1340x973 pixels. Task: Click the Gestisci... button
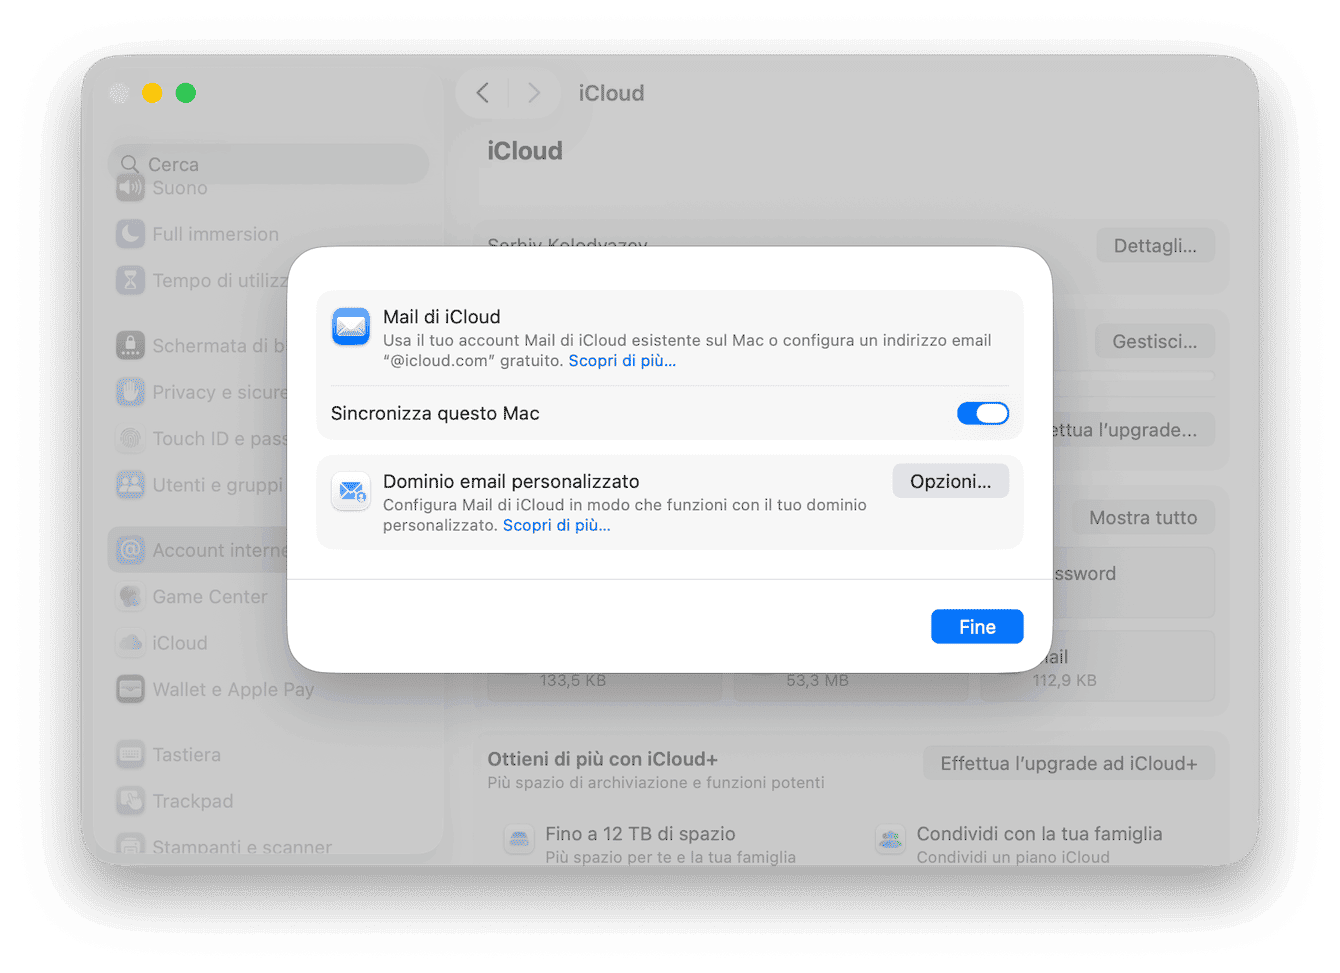click(x=1155, y=342)
